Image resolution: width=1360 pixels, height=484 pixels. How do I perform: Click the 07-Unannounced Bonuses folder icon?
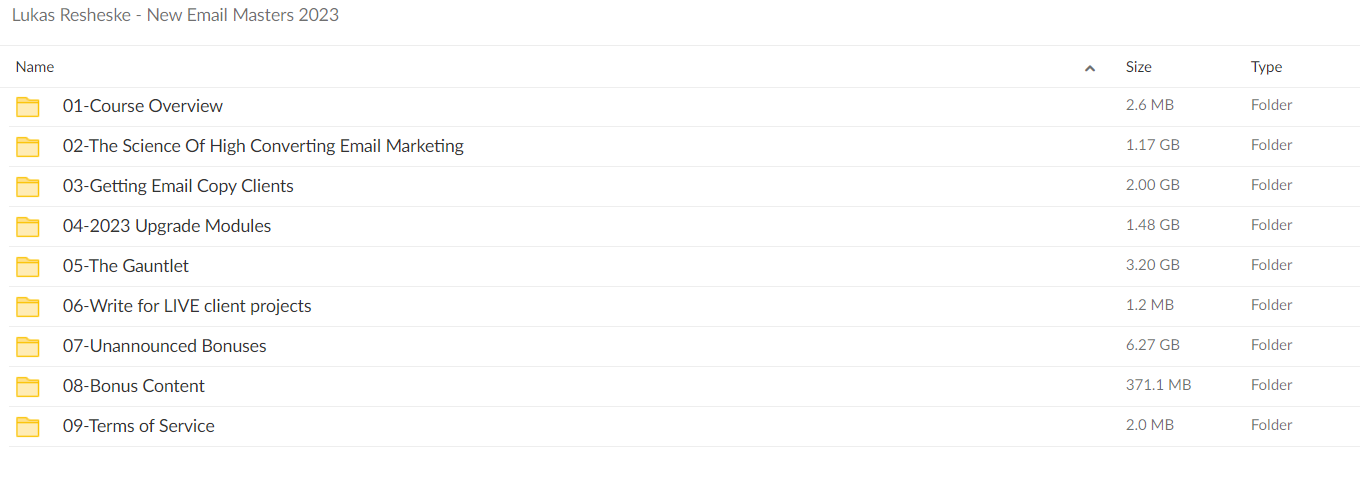click(28, 347)
